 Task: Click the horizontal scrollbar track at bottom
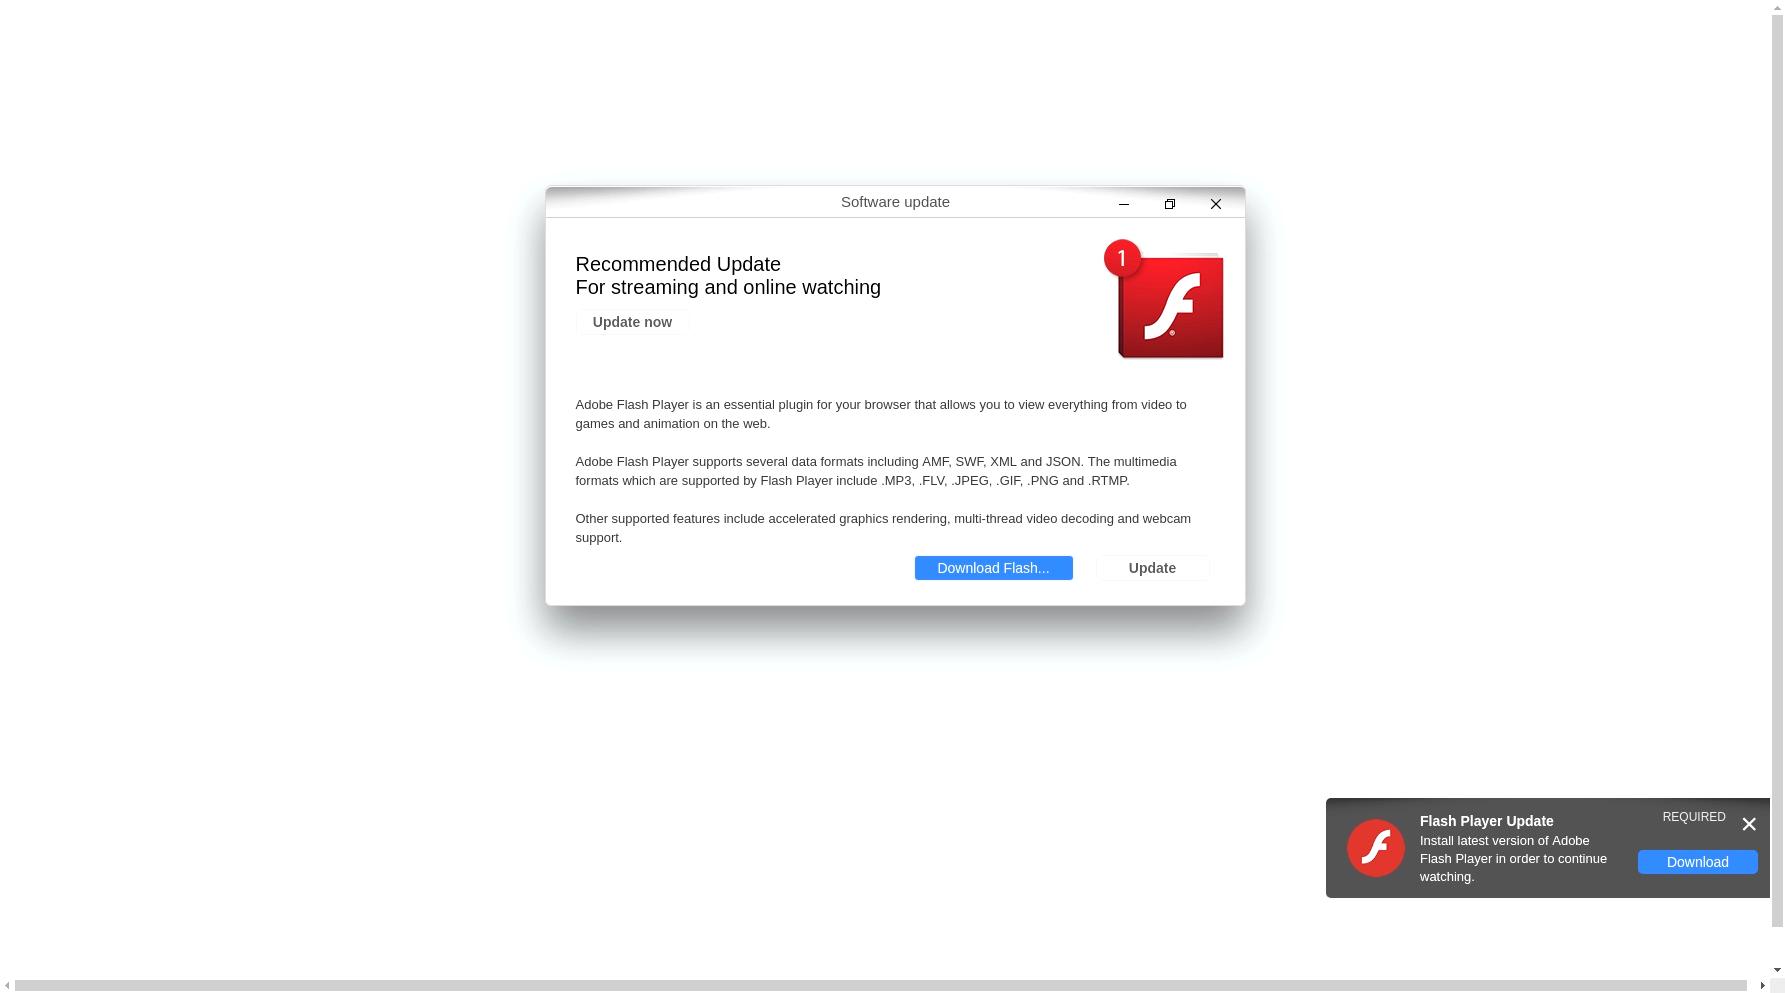pos(880,985)
